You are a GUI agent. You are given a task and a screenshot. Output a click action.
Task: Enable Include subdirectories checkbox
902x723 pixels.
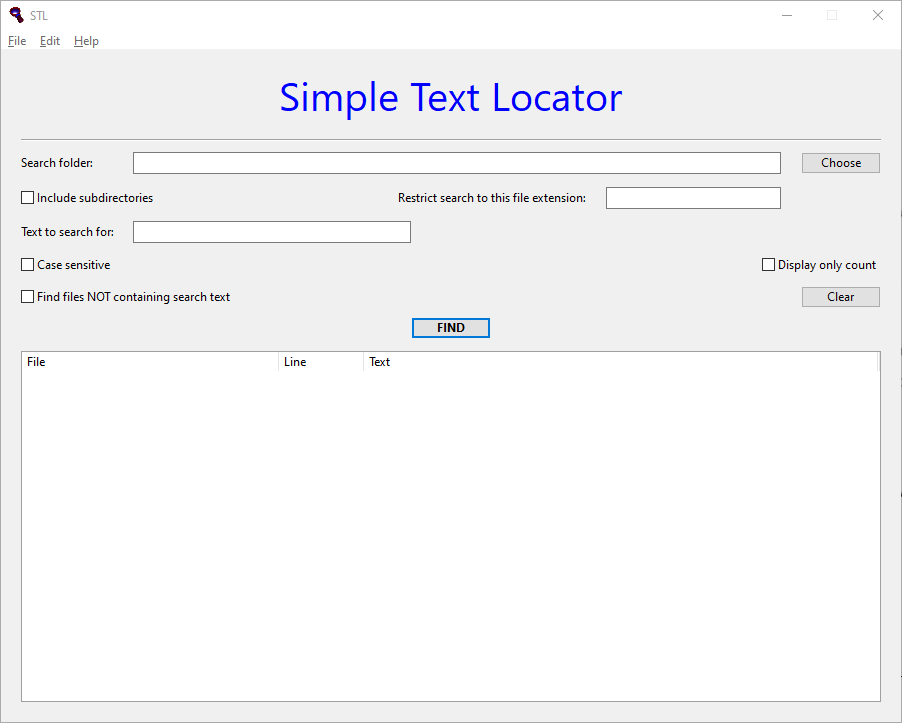pyautogui.click(x=28, y=198)
